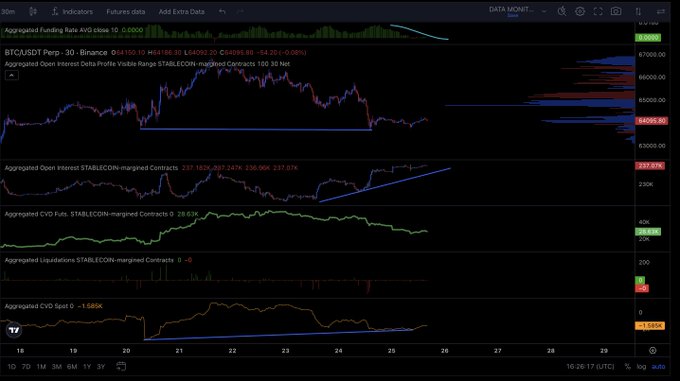Click the 237.07K open interest axis label
Screen dimensions: 680x381
[650, 166]
